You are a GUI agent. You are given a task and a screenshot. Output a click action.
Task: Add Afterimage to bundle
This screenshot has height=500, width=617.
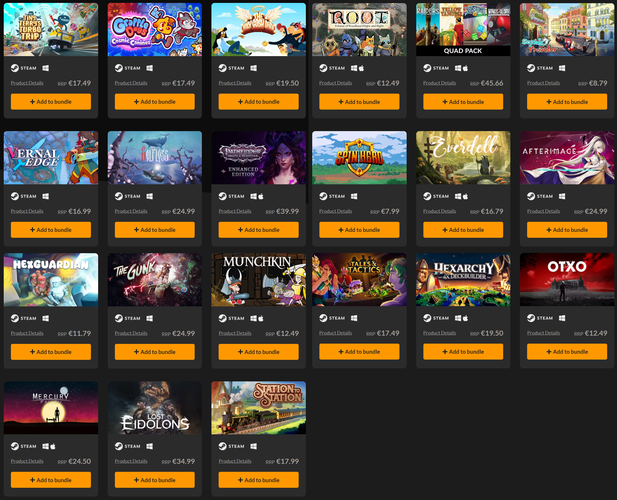(x=567, y=230)
